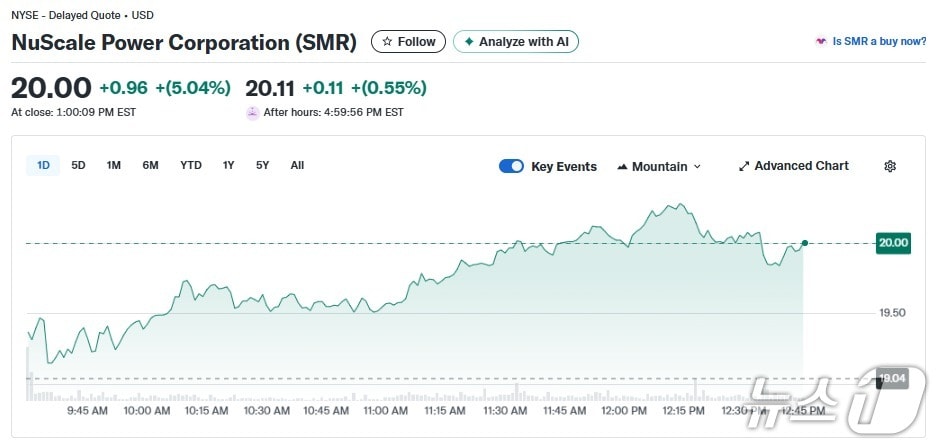
Task: Switch to the 5D time range
Action: coord(78,165)
